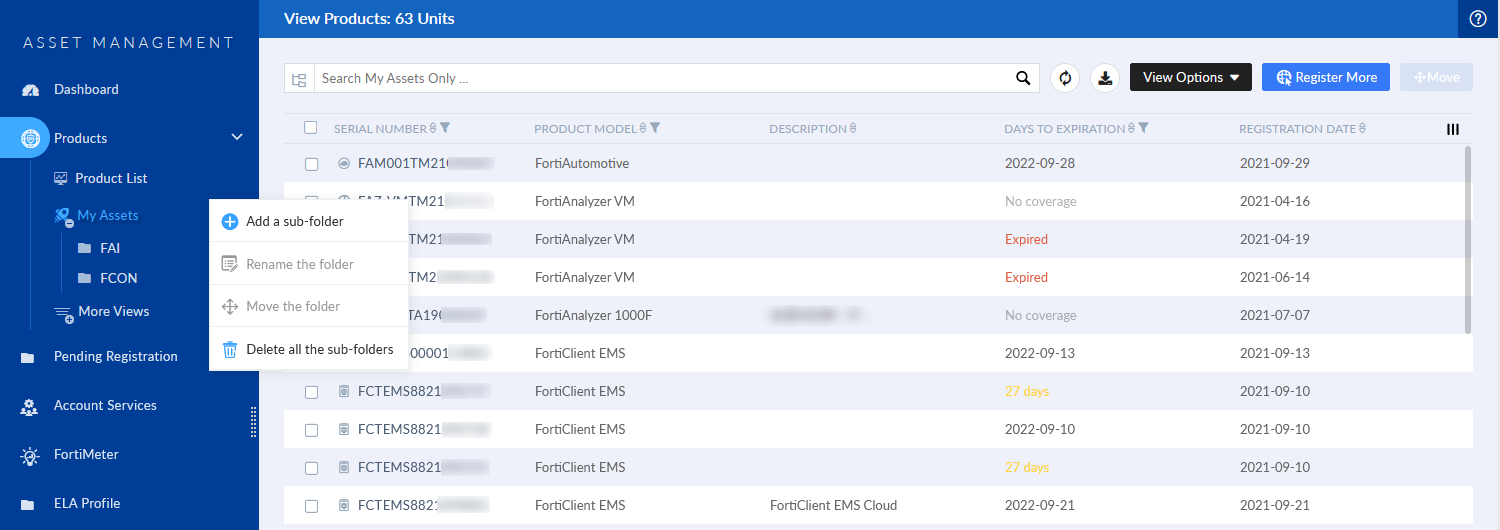The height and width of the screenshot is (530, 1500).
Task: Click the FortiMeter lightbulb icon
Action: tap(31, 456)
